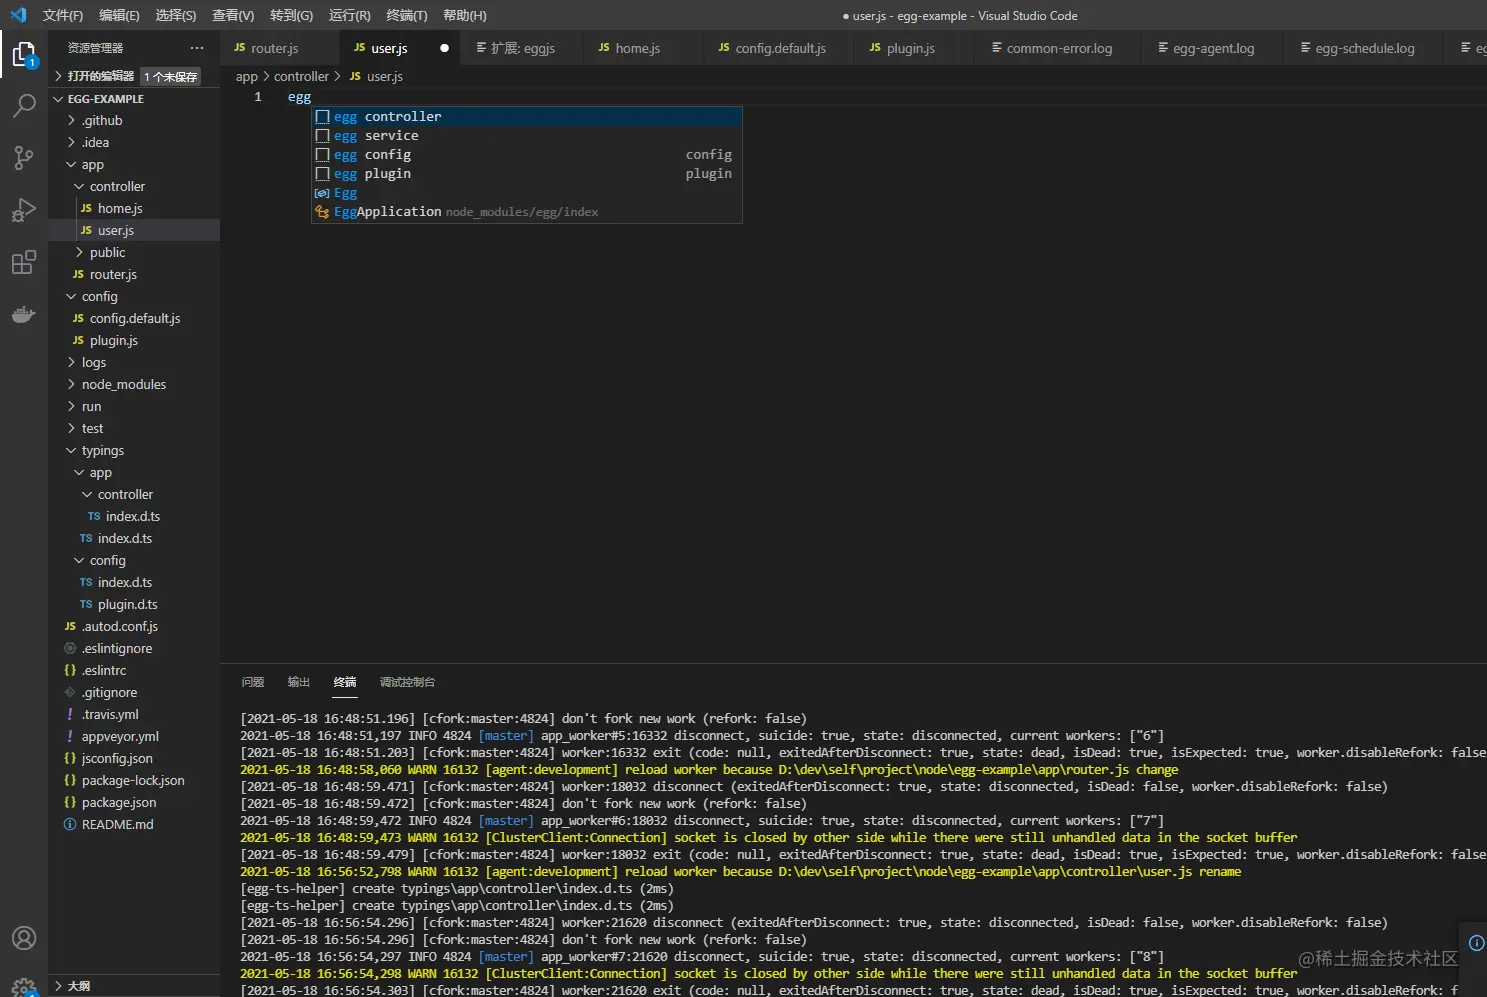This screenshot has height=997, width=1487.
Task: Click the VS Code logo in title bar
Action: click(18, 15)
